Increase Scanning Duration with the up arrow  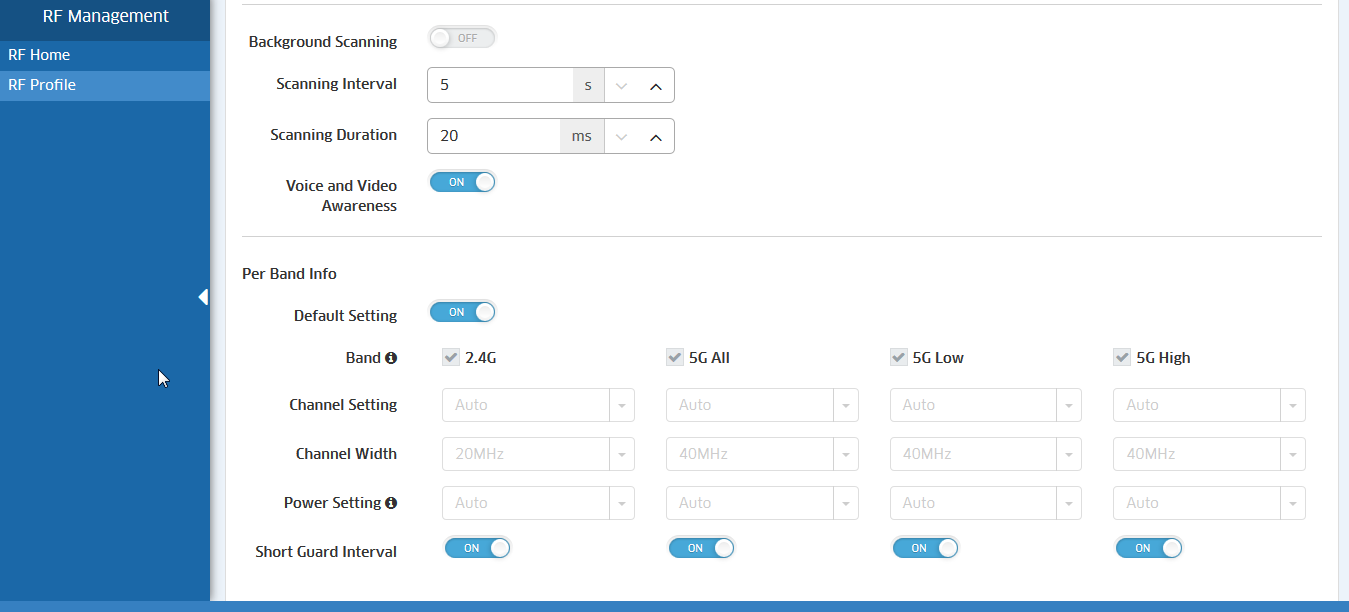[x=656, y=137]
